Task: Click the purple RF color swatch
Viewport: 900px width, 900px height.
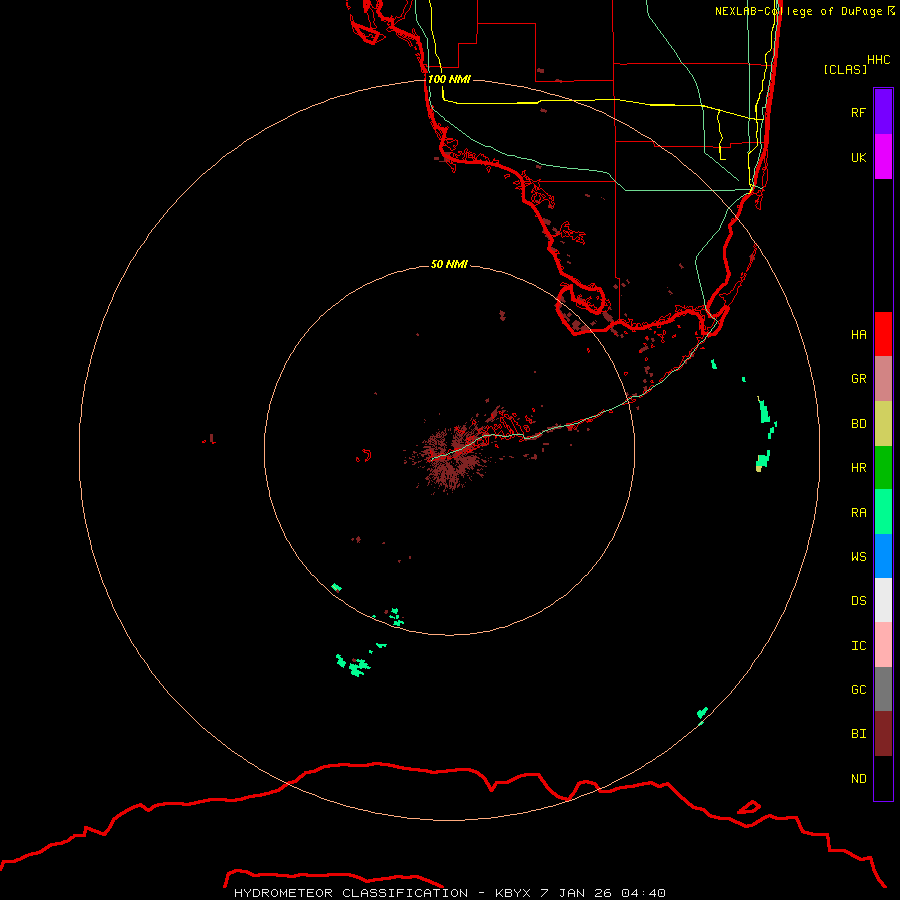Action: (x=883, y=112)
